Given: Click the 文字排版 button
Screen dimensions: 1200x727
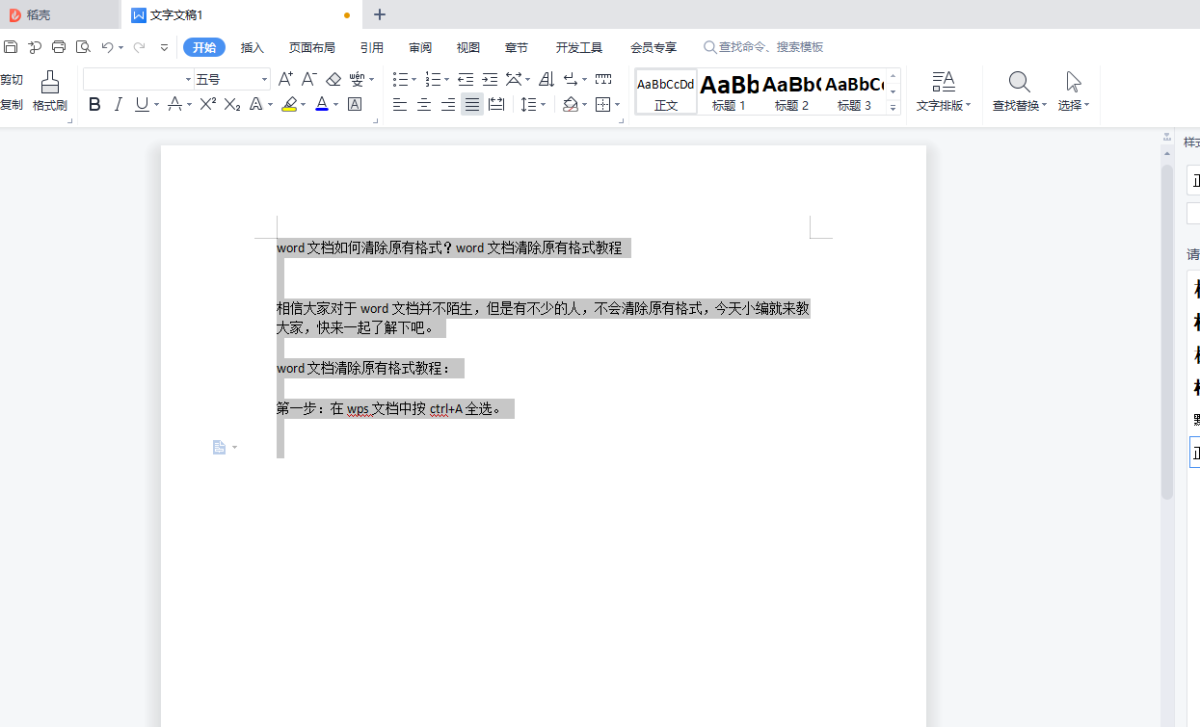Looking at the screenshot, I should 943,89.
